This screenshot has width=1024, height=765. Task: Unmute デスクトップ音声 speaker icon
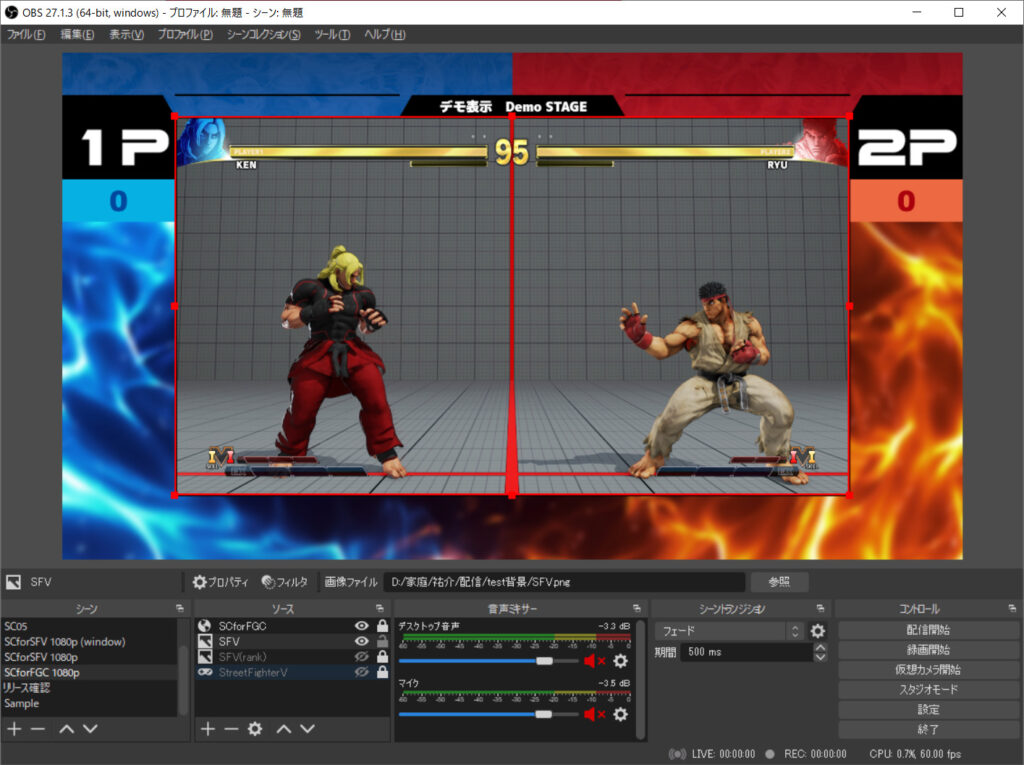(594, 661)
